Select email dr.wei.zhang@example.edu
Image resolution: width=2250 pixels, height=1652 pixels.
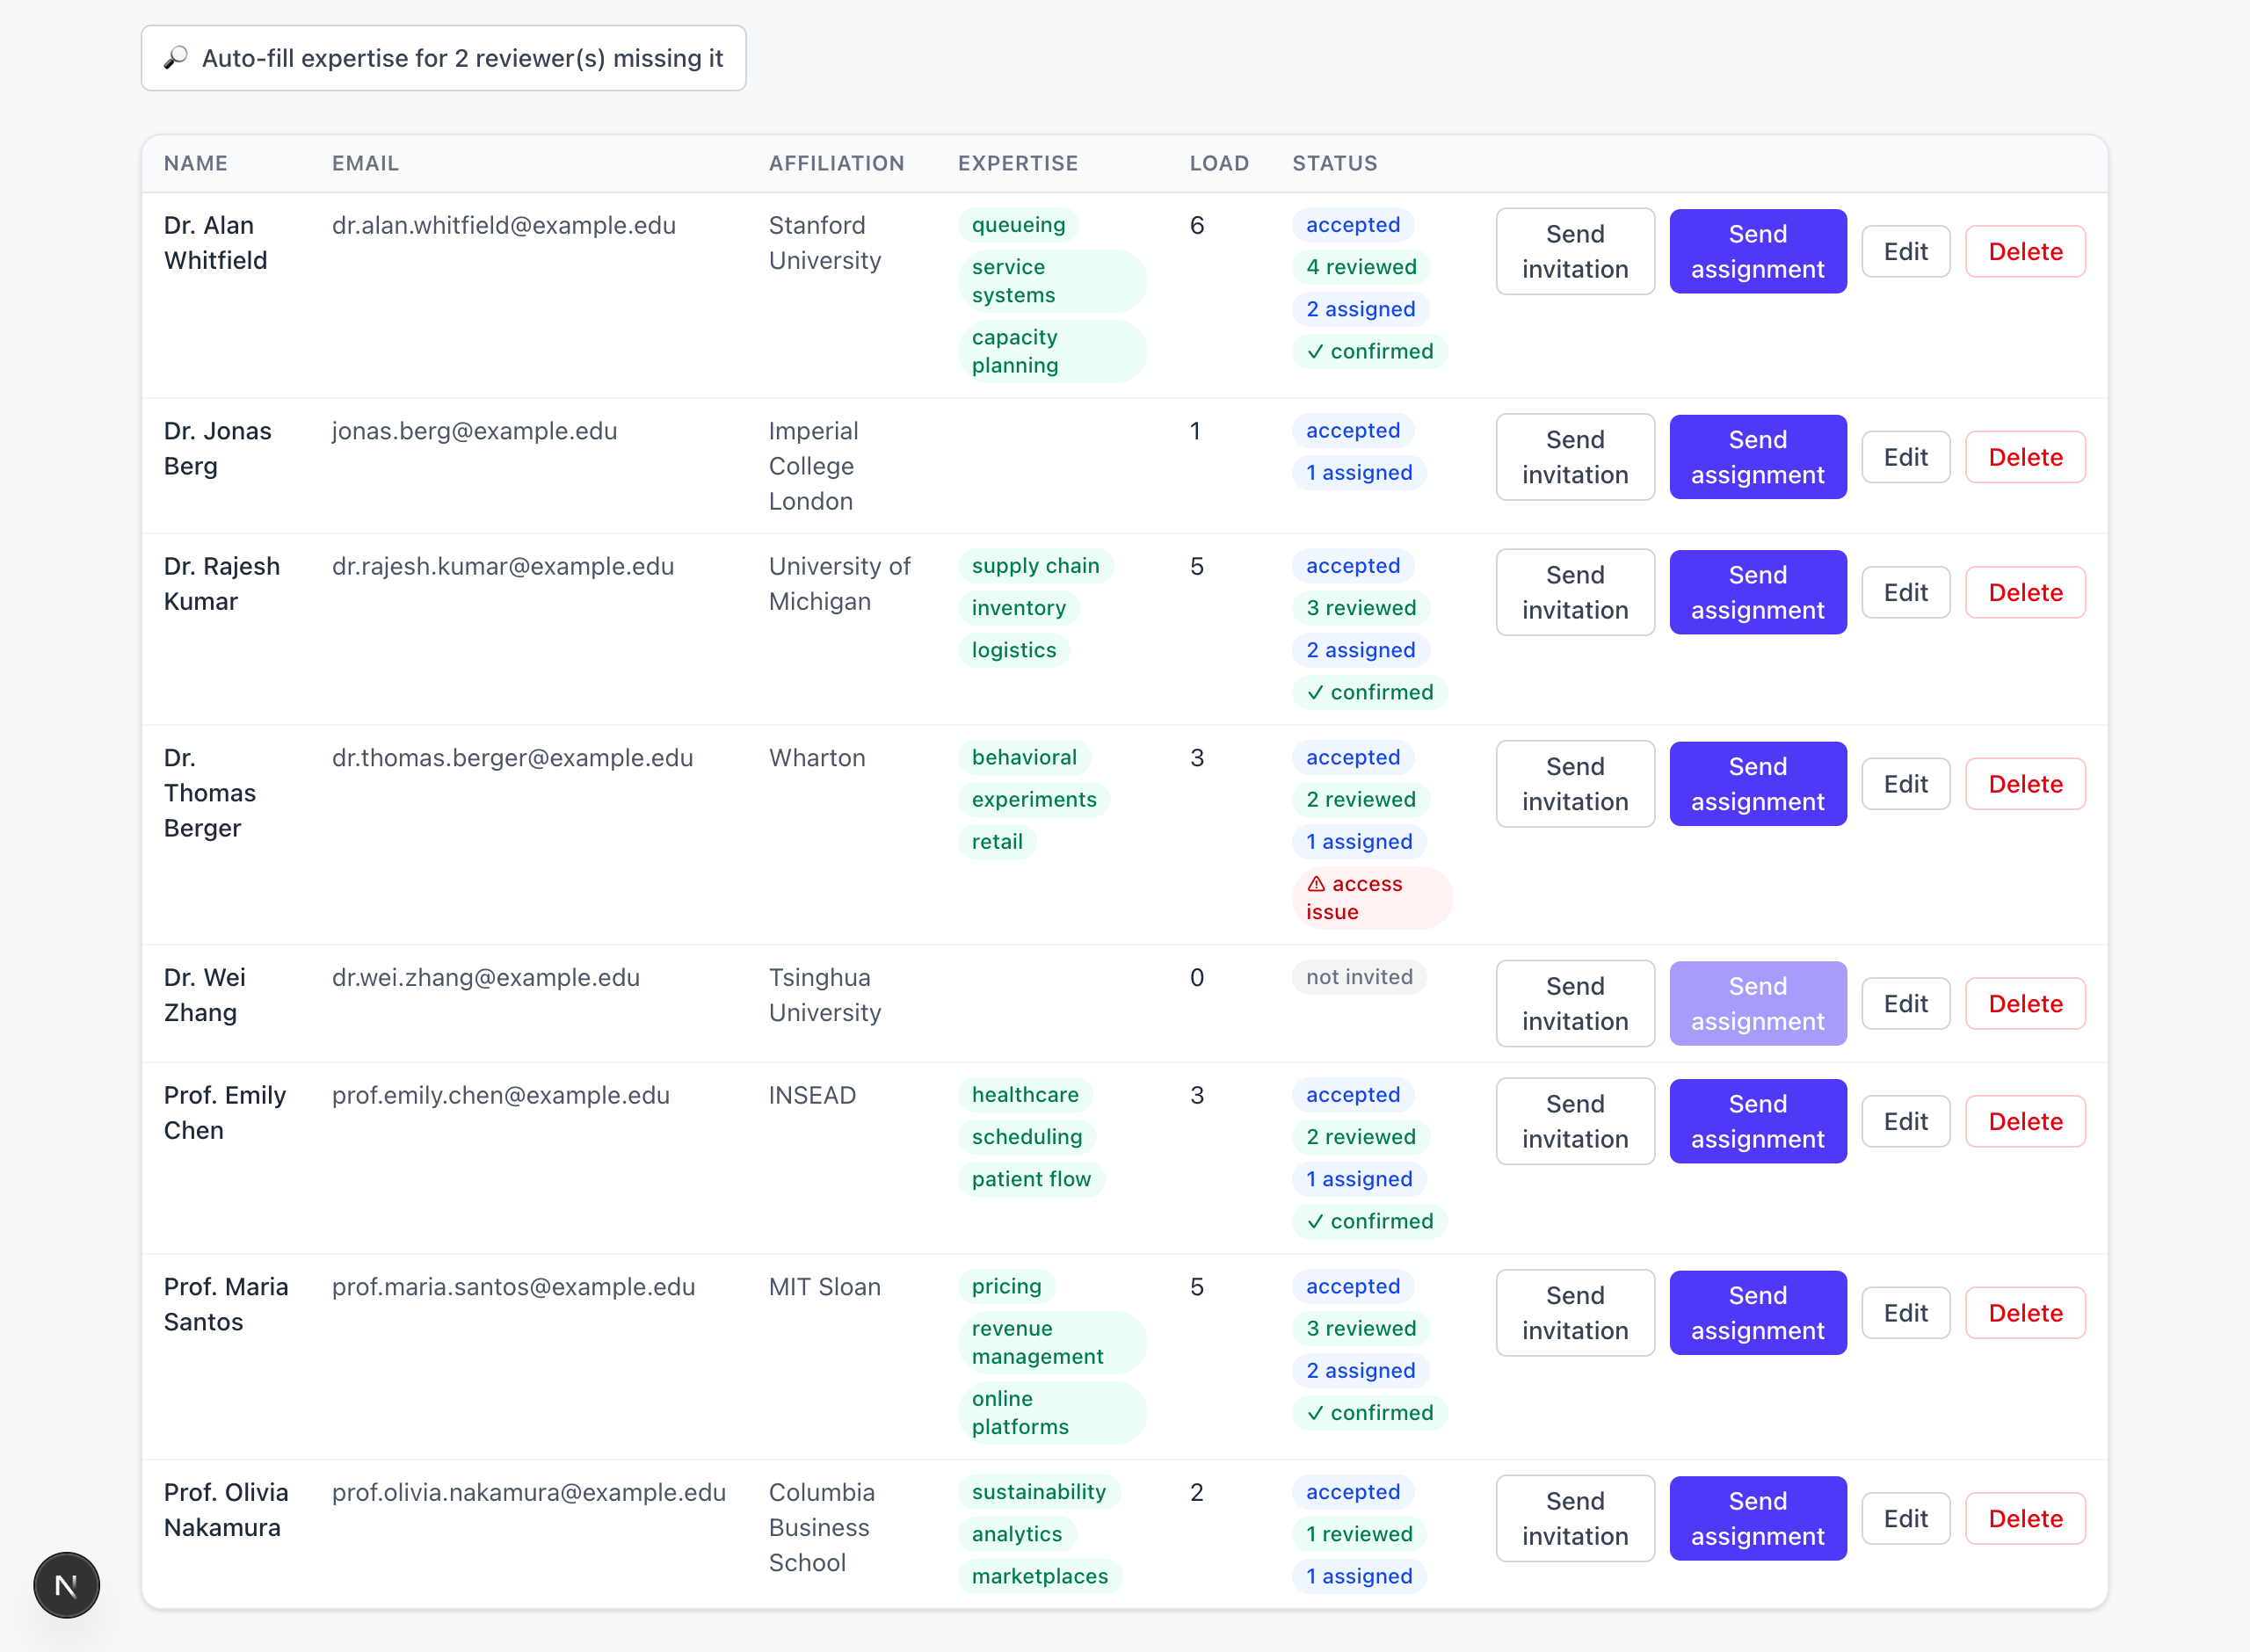pyautogui.click(x=485, y=977)
